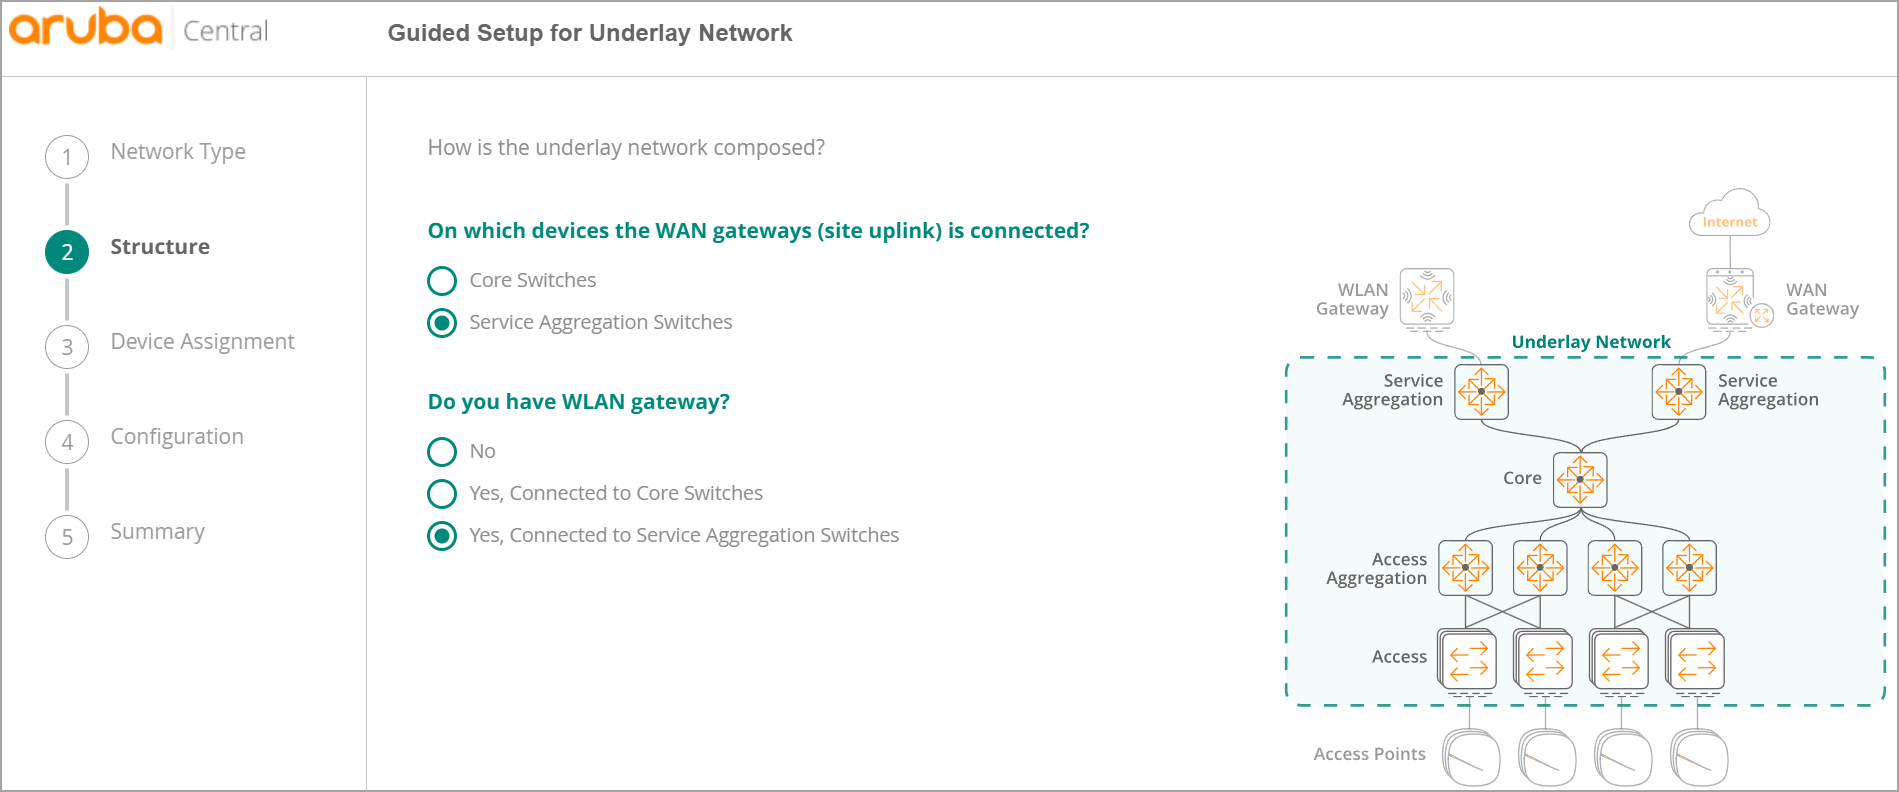Click the last access point icon
The image size is (1899, 792).
[1698, 758]
